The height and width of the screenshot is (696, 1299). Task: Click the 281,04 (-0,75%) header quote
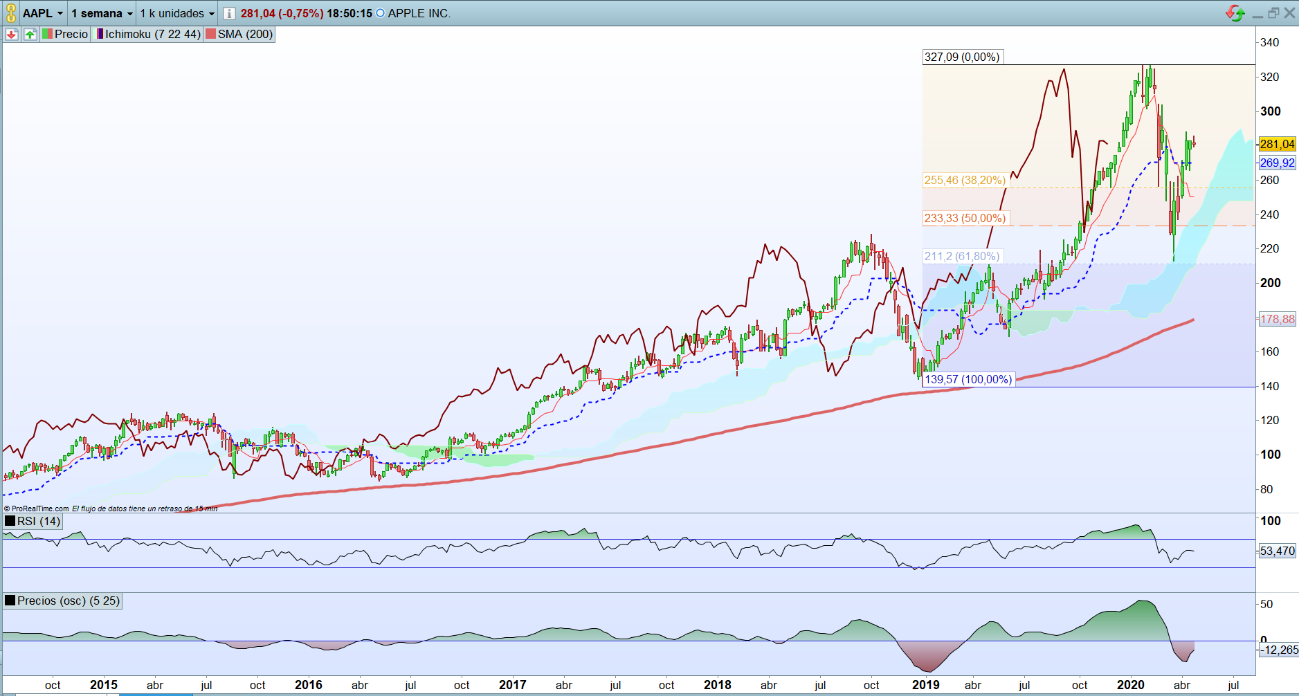(280, 14)
